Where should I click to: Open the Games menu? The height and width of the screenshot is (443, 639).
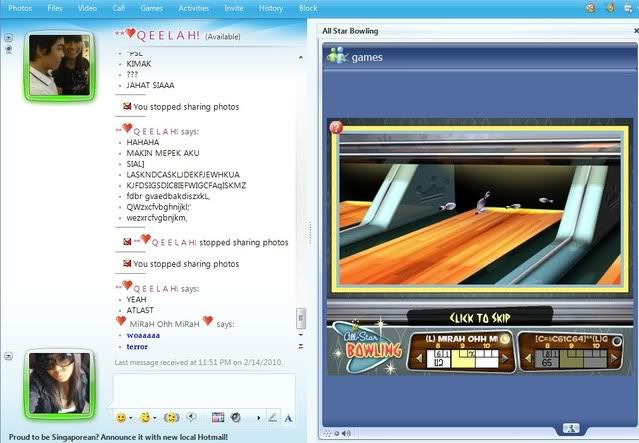pos(152,8)
